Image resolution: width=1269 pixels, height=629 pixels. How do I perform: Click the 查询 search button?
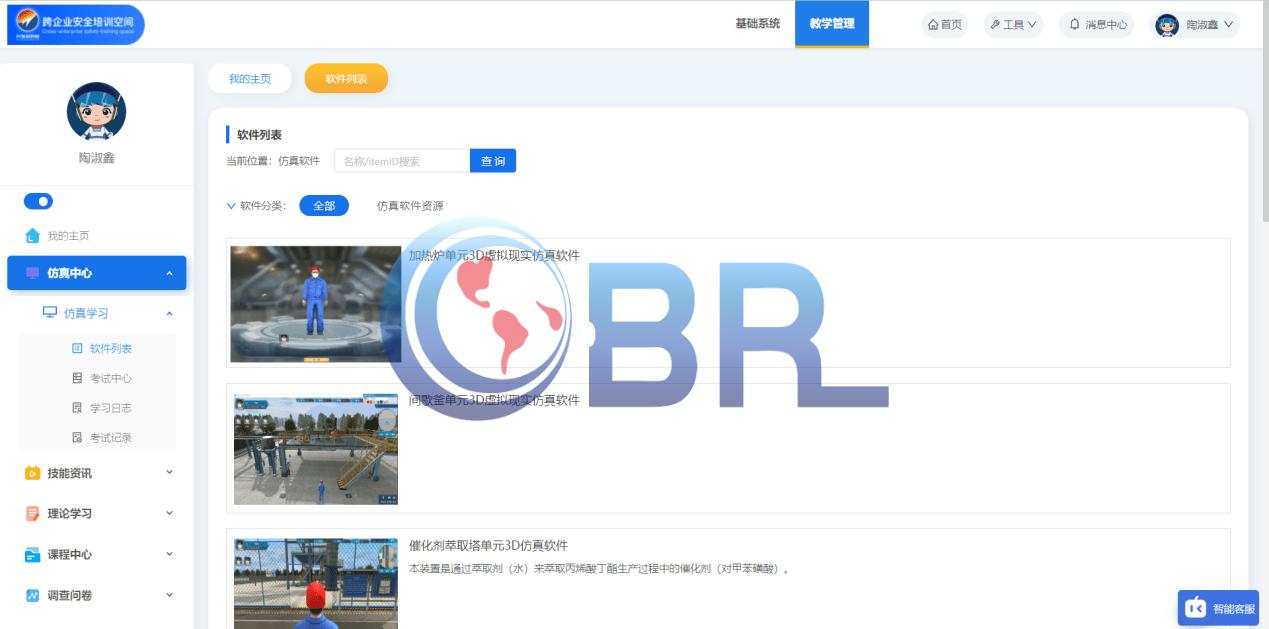(x=494, y=160)
